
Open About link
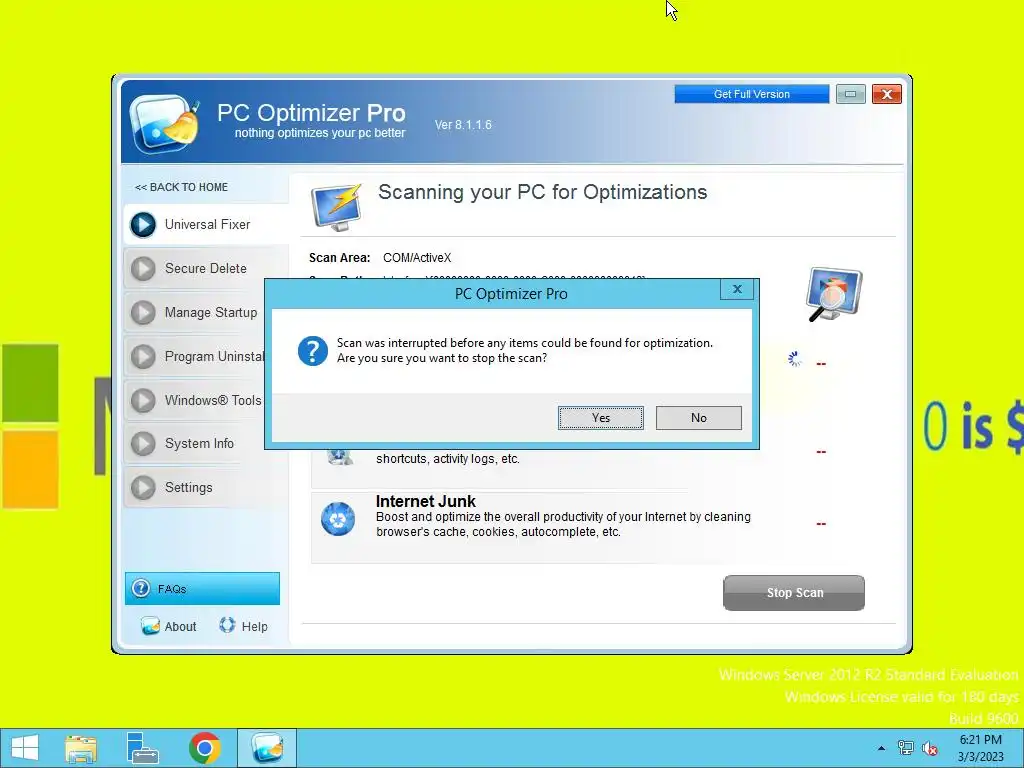tap(180, 627)
